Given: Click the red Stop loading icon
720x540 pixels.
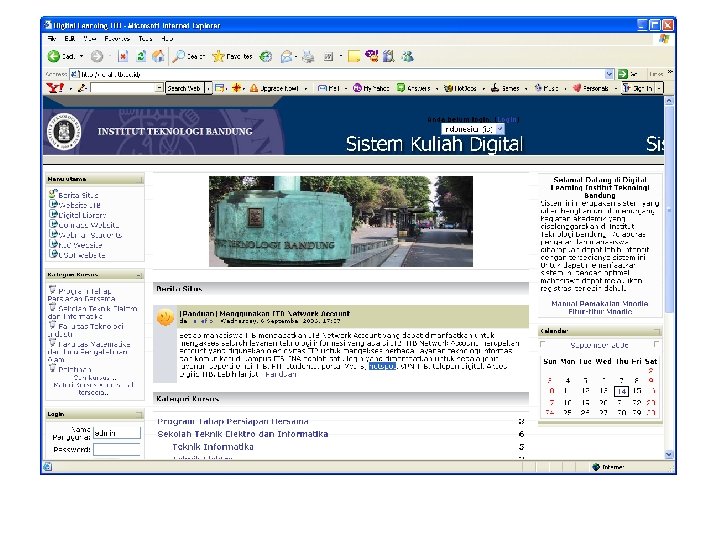Looking at the screenshot, I should coord(123,56).
